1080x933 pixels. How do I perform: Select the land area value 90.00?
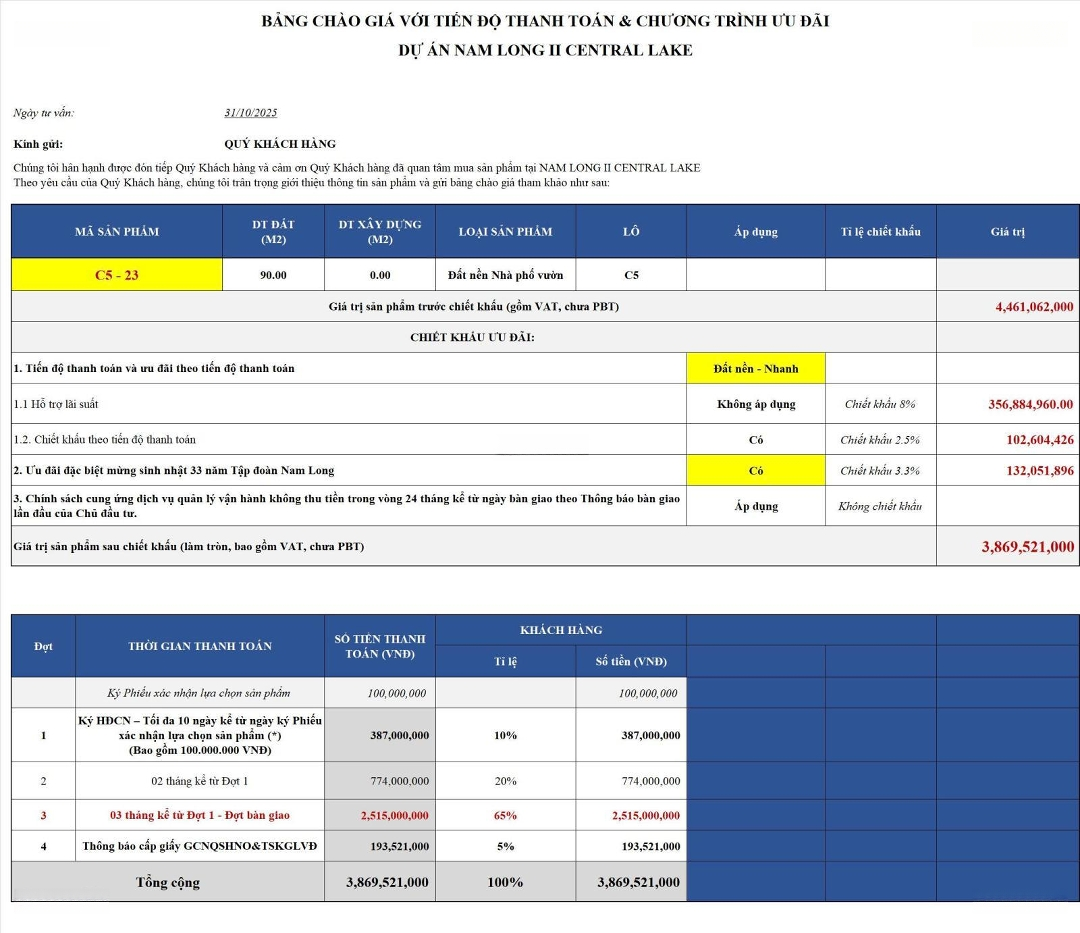pyautogui.click(x=273, y=275)
